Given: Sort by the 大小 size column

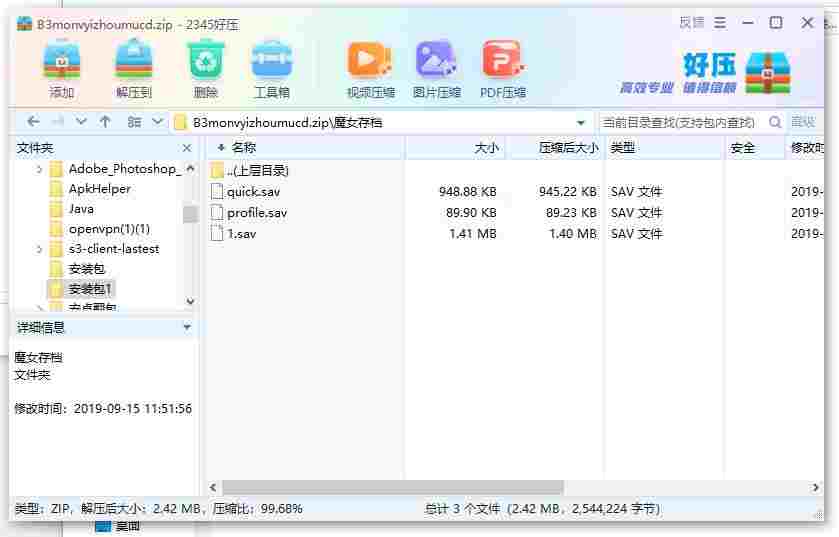Looking at the screenshot, I should click(486, 148).
